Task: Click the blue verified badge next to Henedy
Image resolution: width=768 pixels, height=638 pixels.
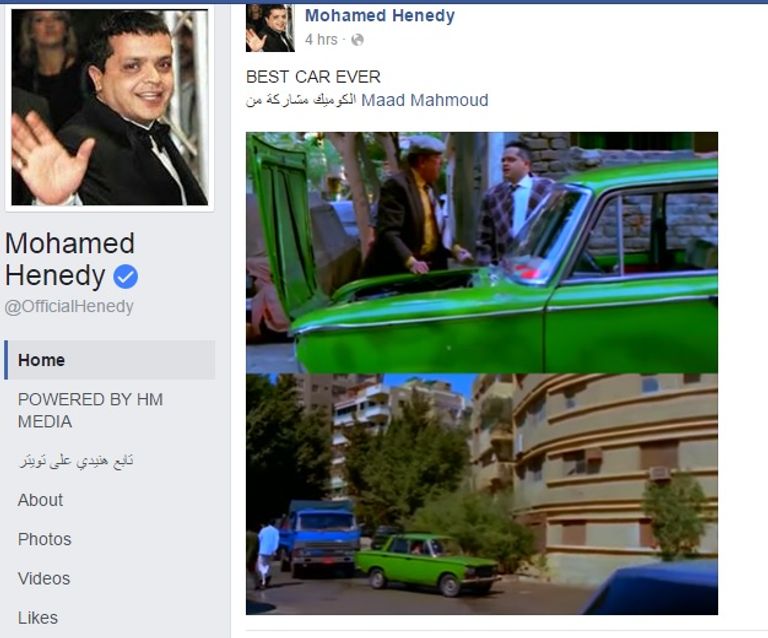Action: click(x=125, y=276)
